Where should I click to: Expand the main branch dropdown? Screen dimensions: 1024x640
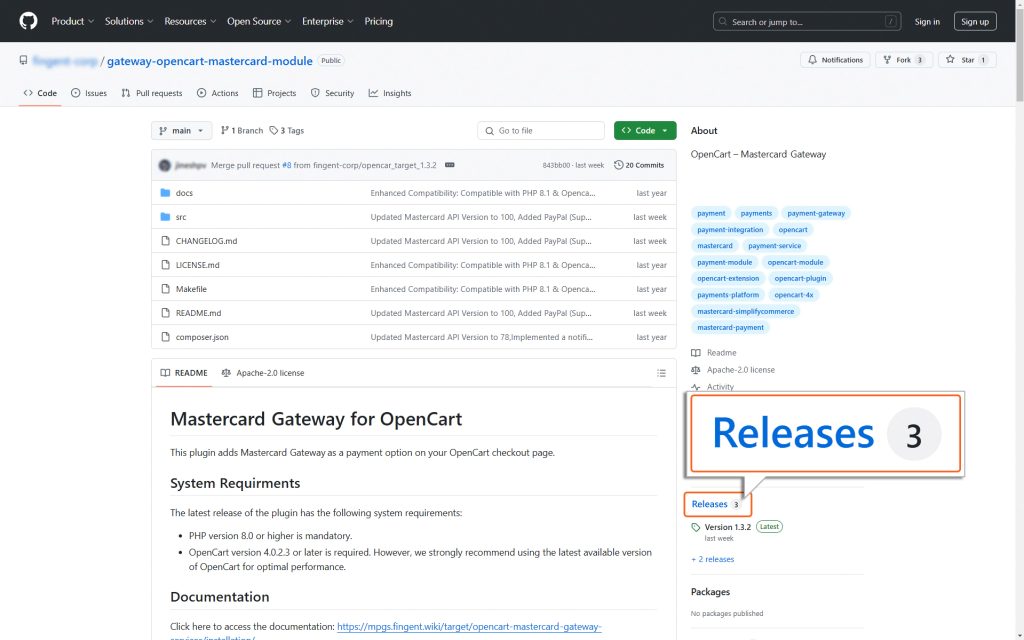tap(182, 131)
